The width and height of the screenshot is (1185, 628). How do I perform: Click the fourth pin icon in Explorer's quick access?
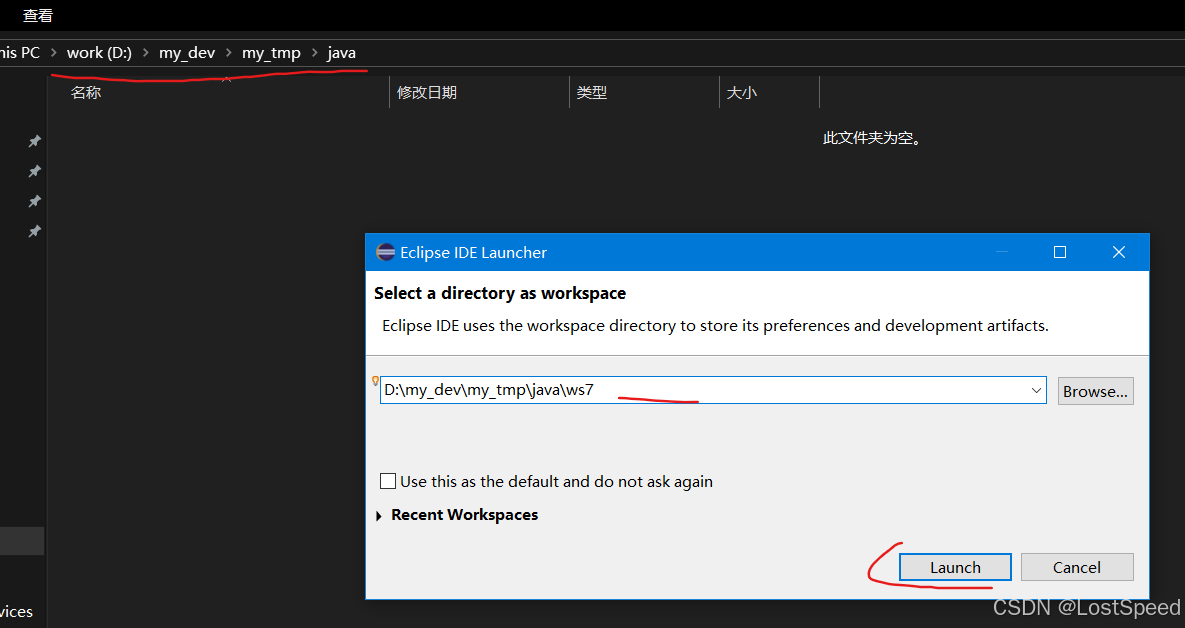coord(34,231)
